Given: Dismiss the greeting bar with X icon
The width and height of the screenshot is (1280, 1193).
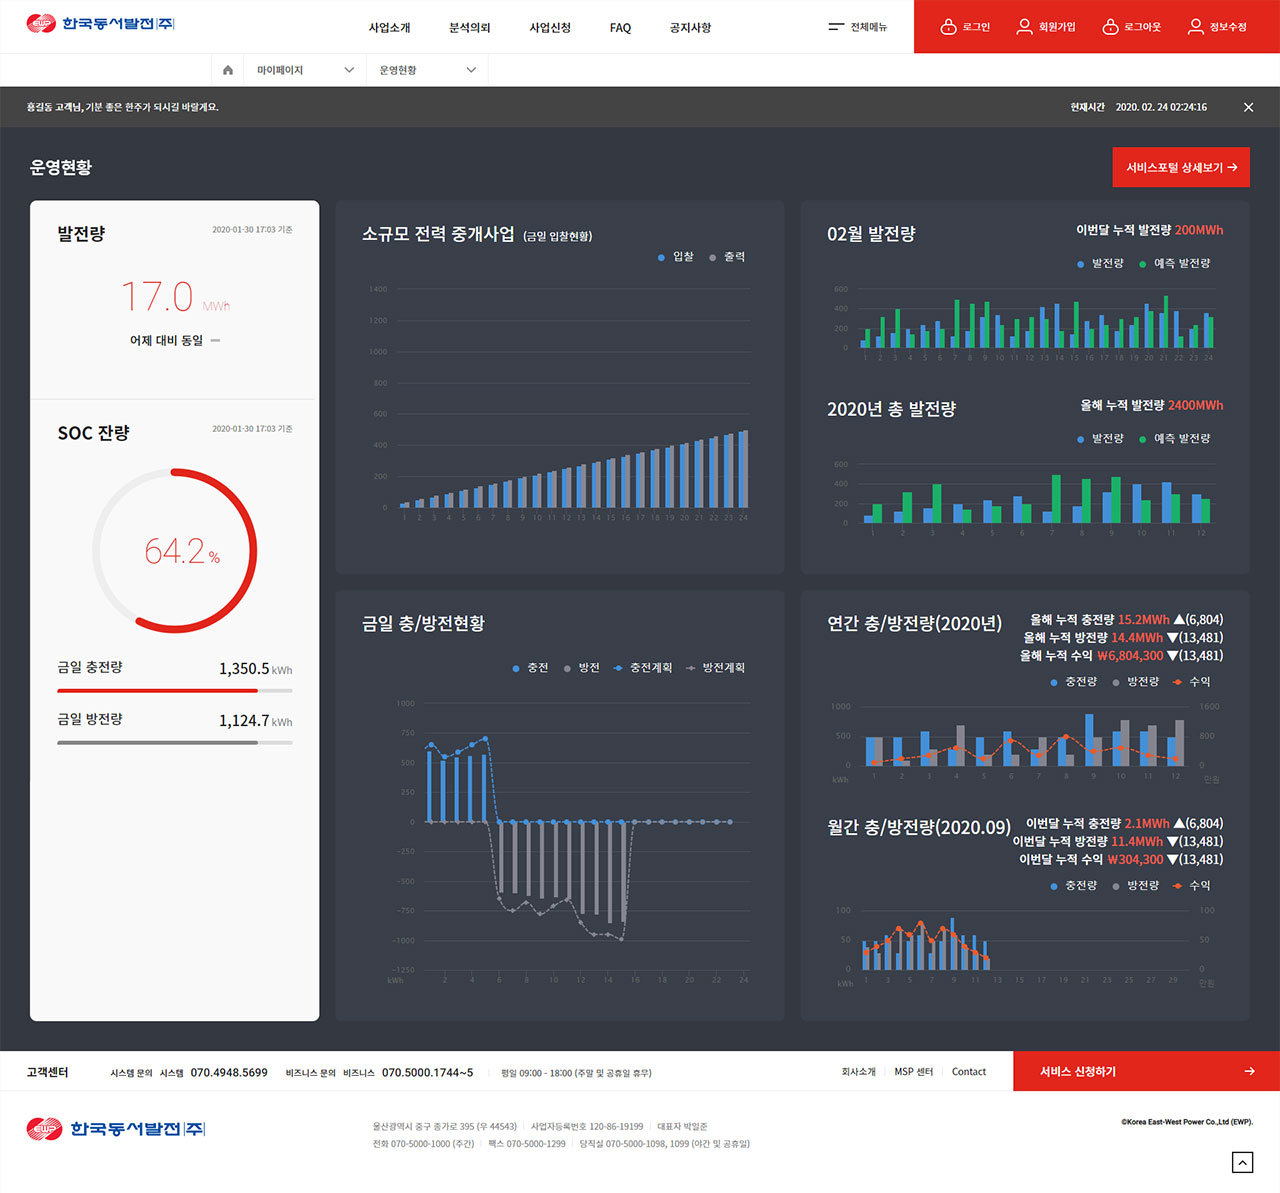Looking at the screenshot, I should click(x=1248, y=107).
